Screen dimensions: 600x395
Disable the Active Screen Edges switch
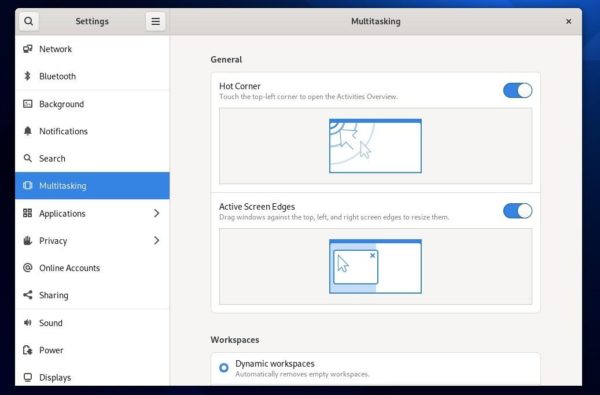pos(517,211)
